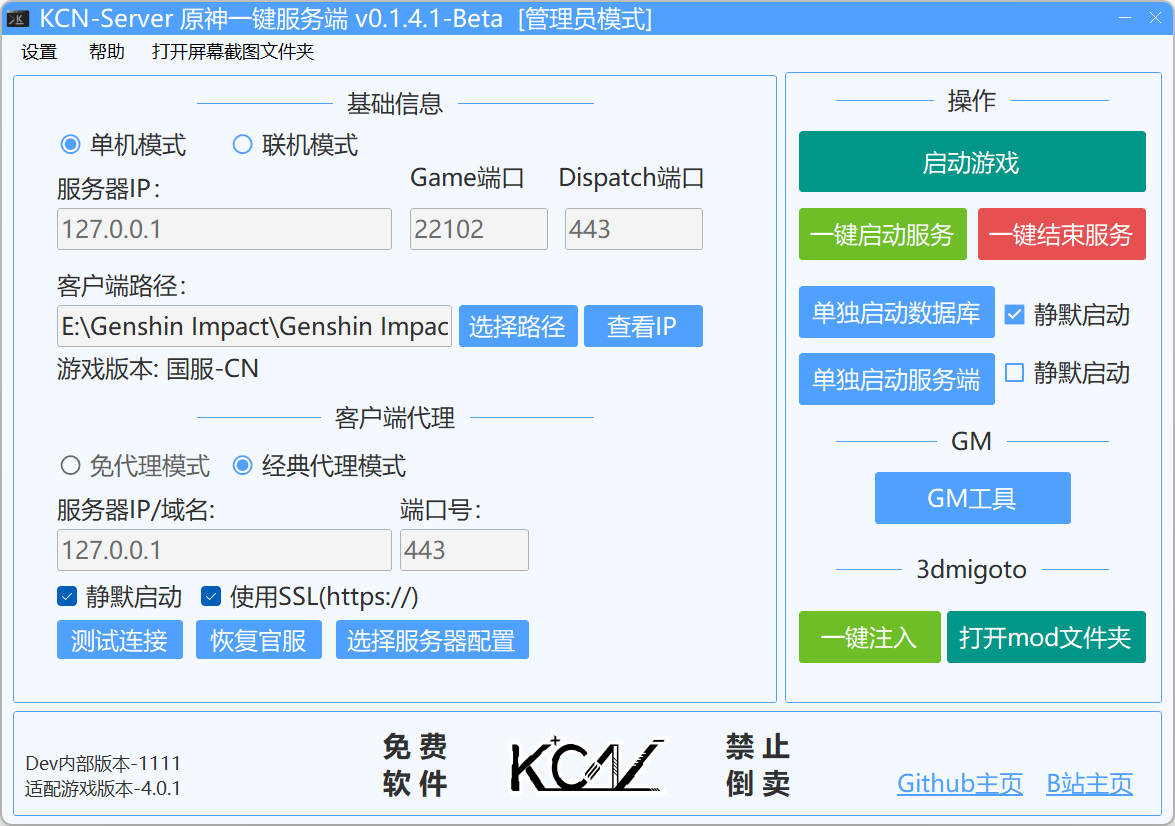
Task: Click the 客户端路径 path field
Action: [x=254, y=326]
